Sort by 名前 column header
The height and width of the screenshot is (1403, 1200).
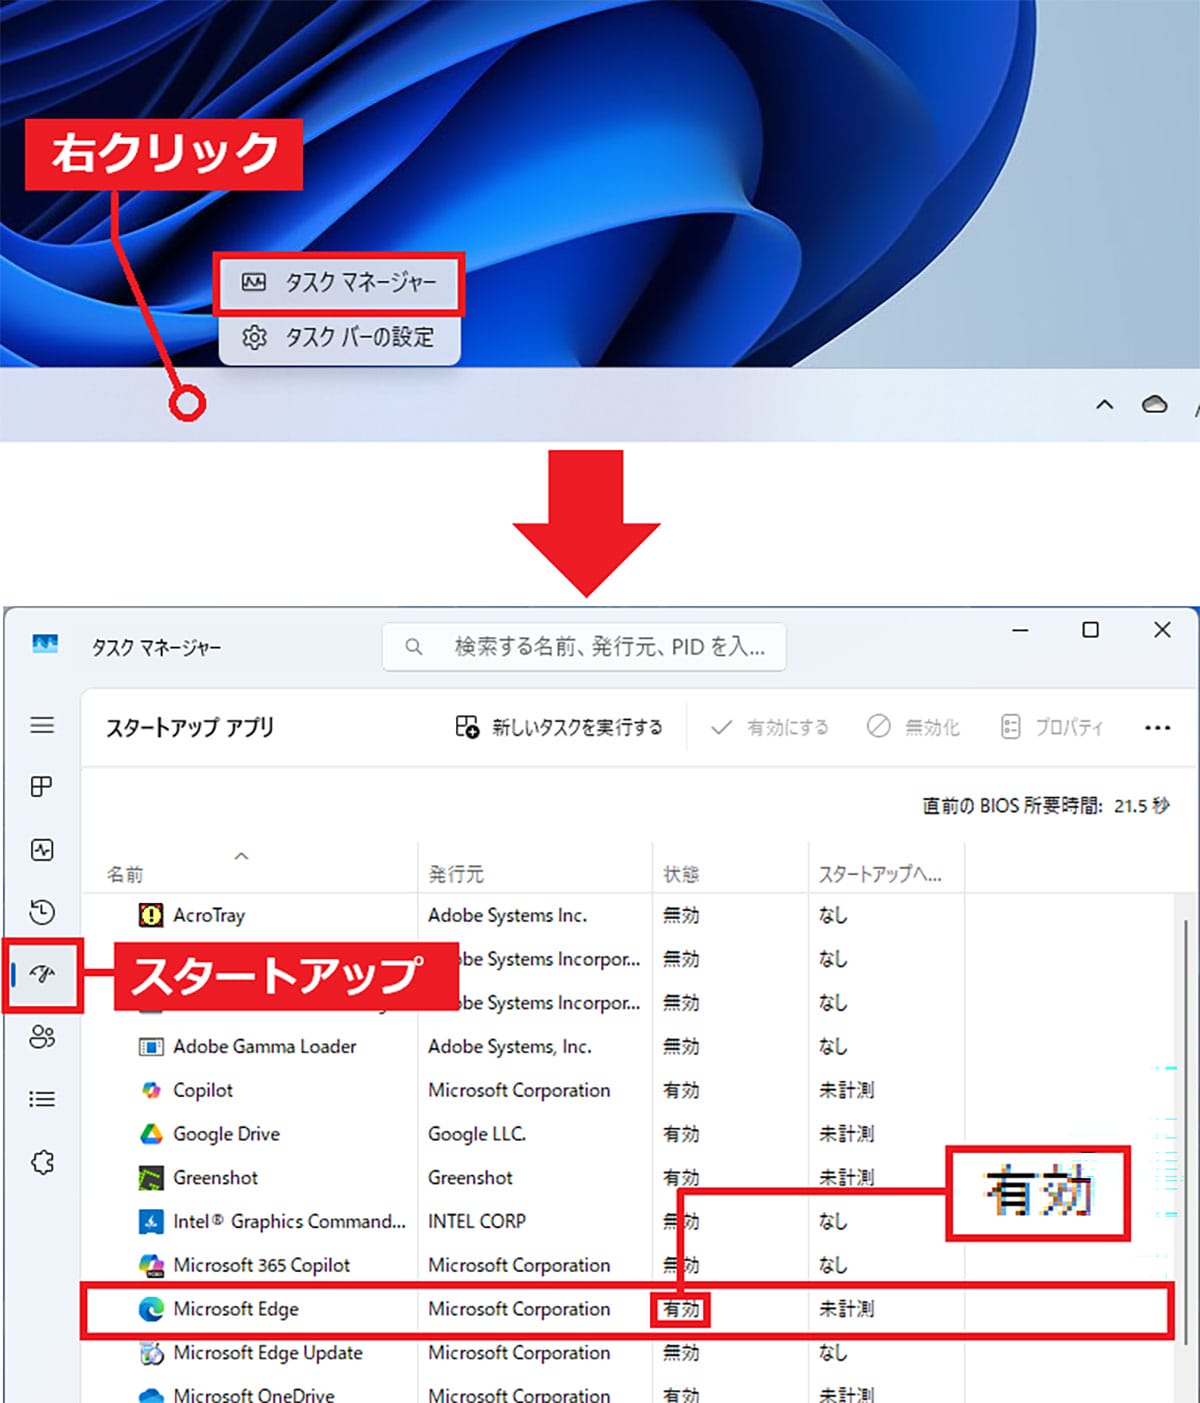pos(125,874)
